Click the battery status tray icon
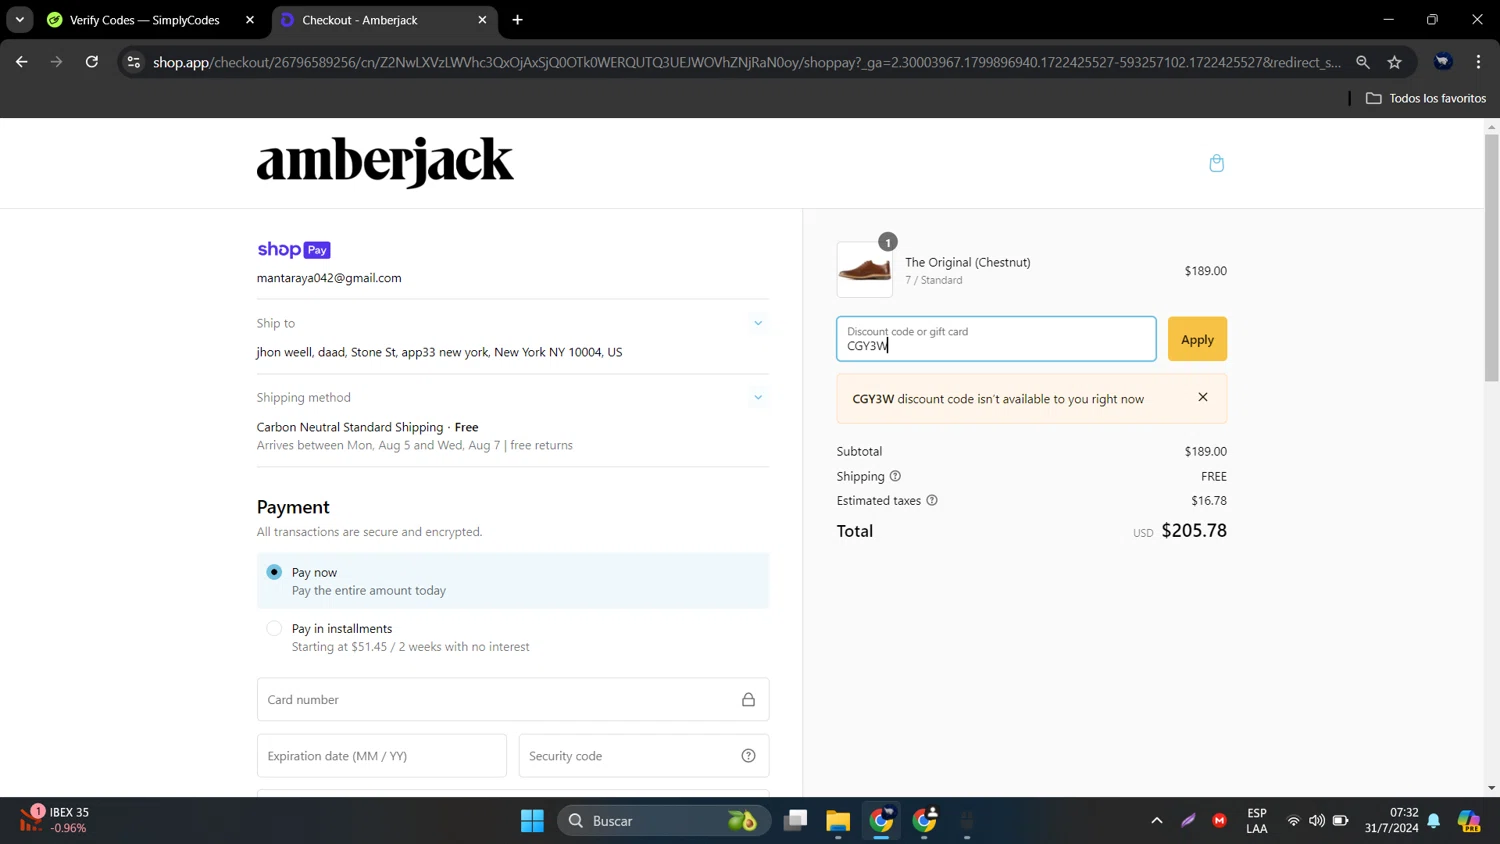This screenshot has height=844, width=1500. [1341, 821]
